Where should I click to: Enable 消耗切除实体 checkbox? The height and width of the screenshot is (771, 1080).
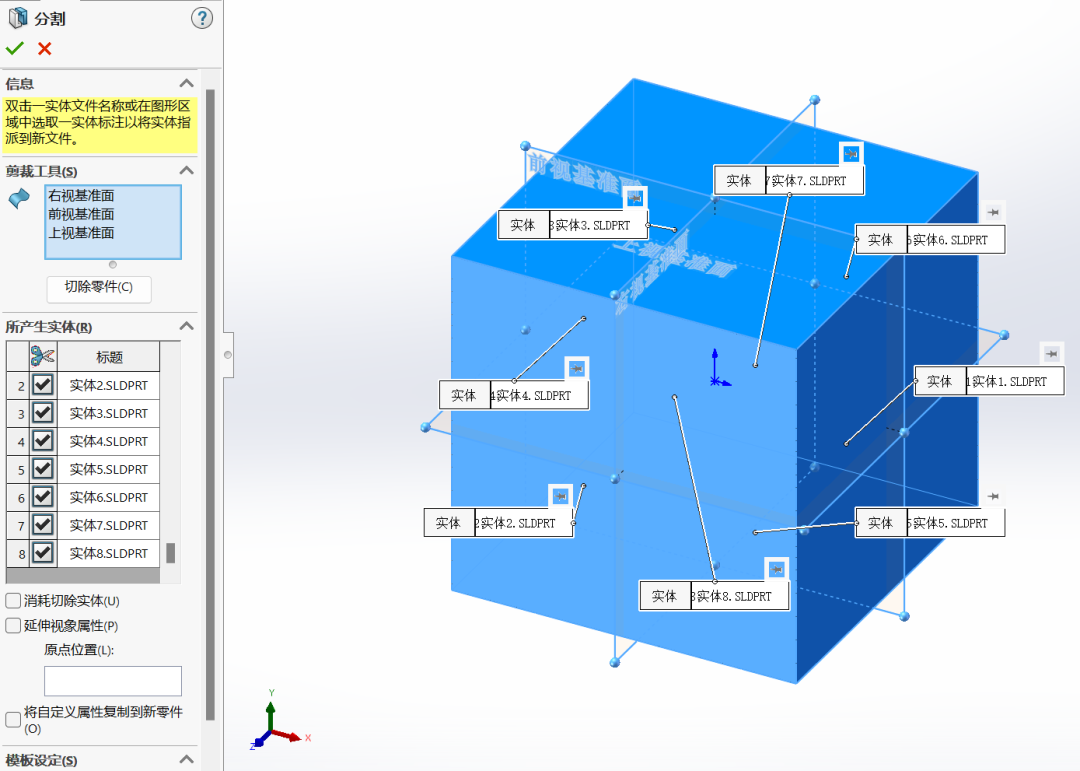click(13, 601)
